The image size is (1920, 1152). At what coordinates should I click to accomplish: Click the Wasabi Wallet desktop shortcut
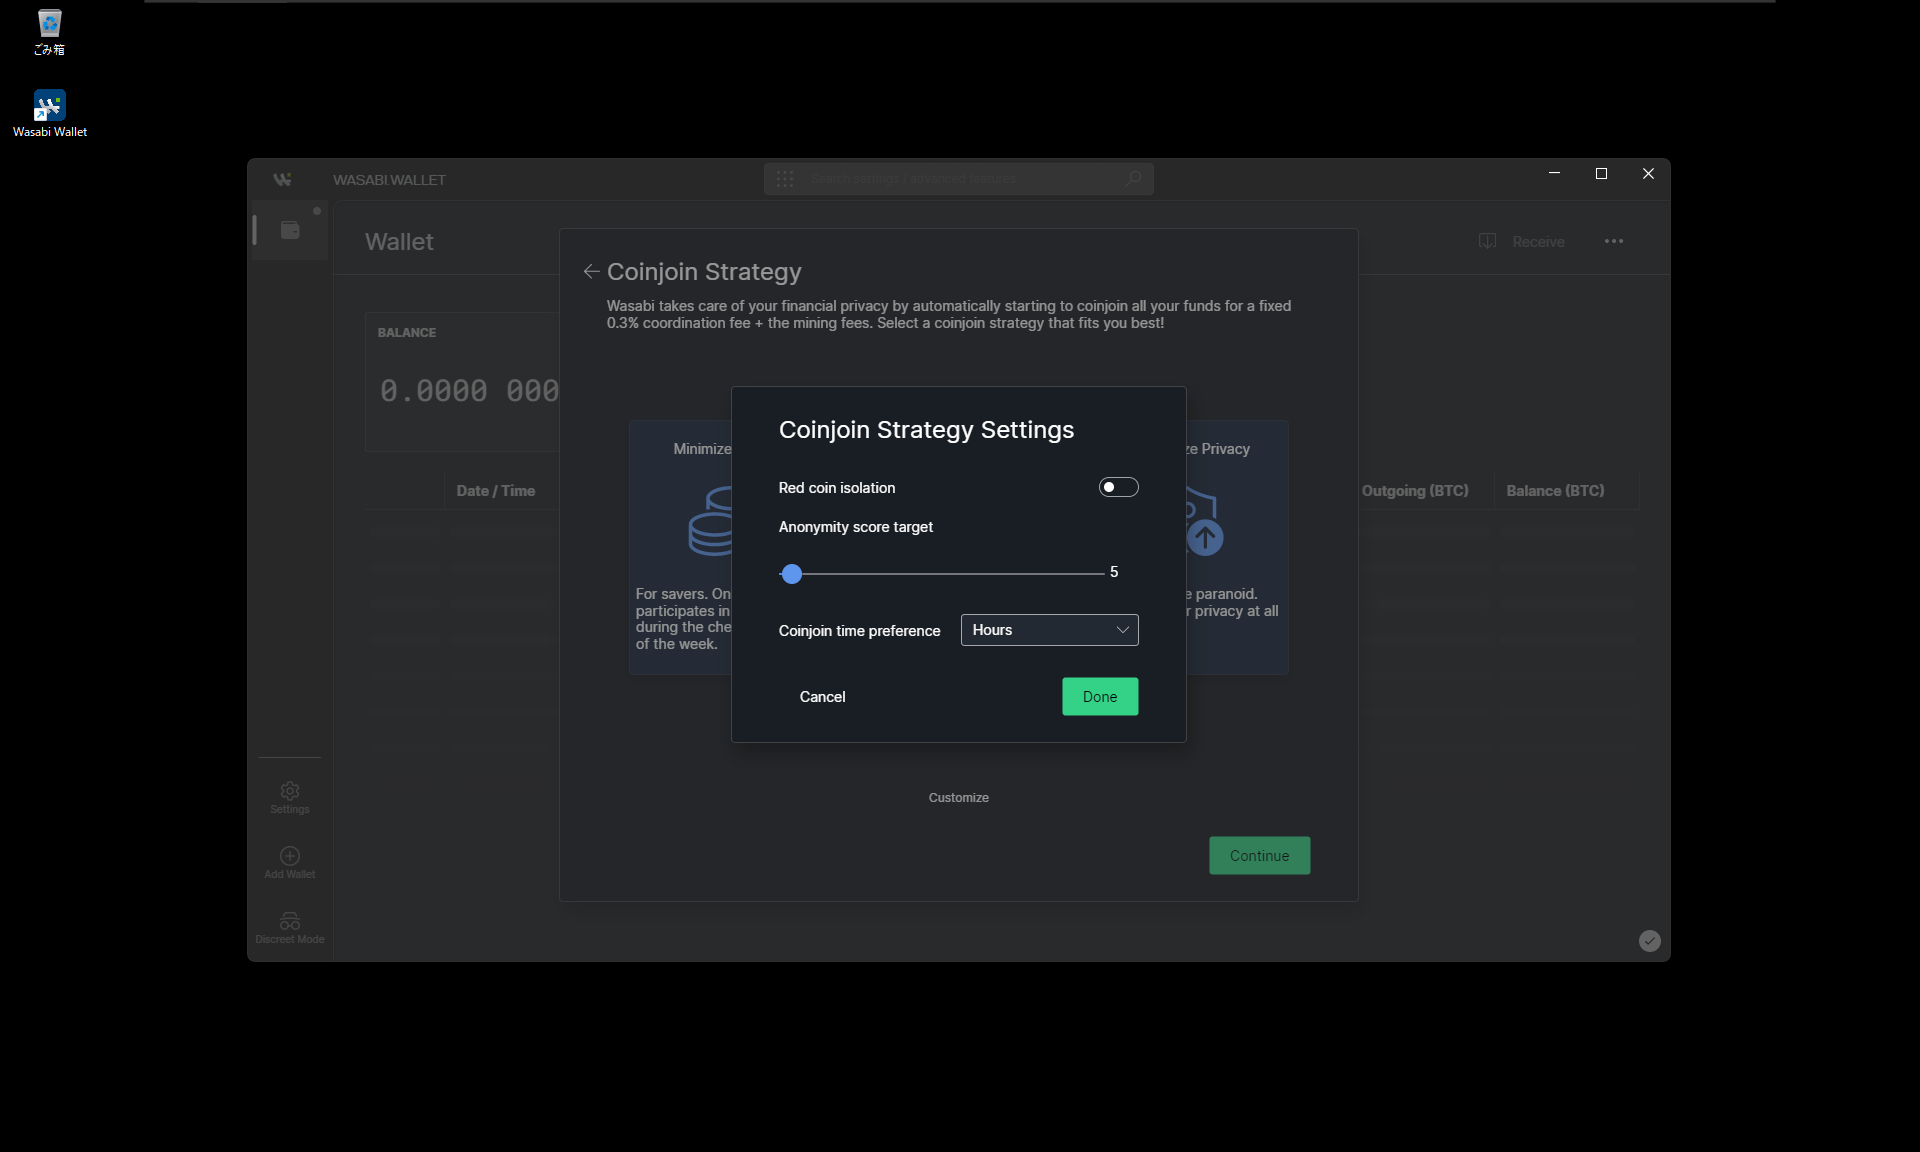point(49,114)
